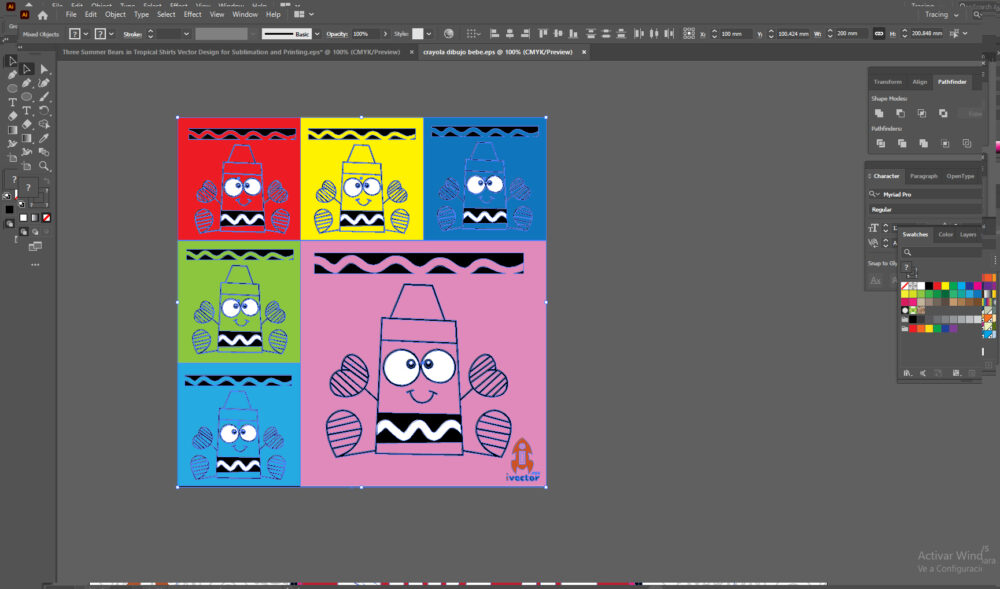1000x589 pixels.
Task: Open the Basic brush definition dropdown
Action: [x=318, y=34]
